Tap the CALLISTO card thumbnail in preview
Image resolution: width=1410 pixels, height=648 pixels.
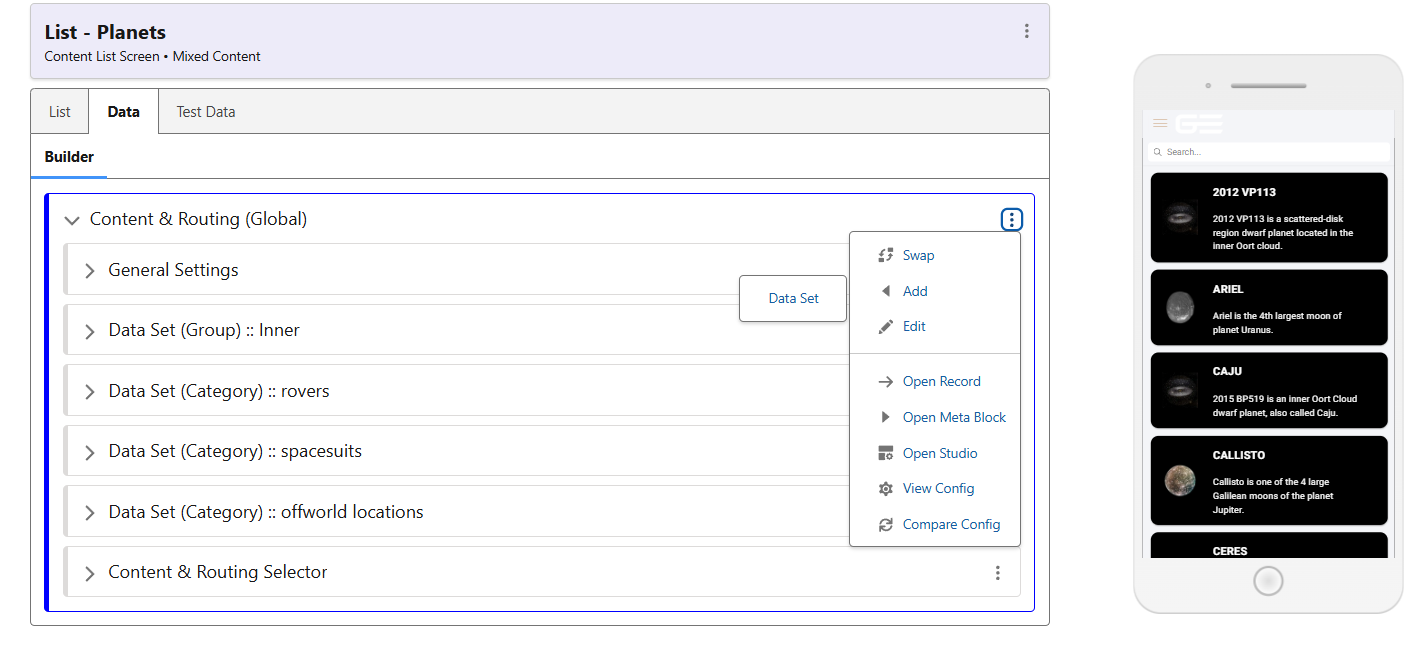[x=1180, y=481]
